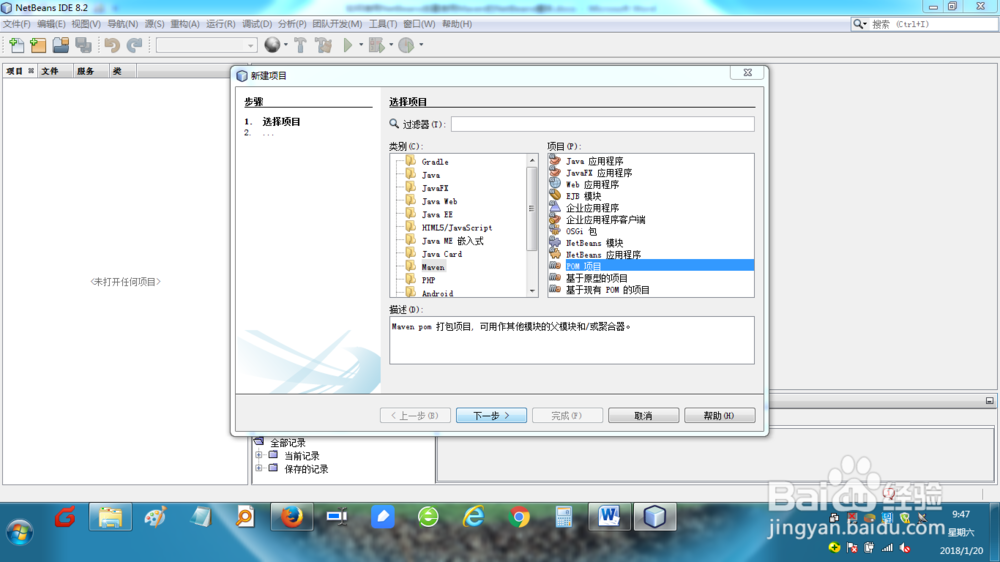Click the Redo arrow icon
The width and height of the screenshot is (1000, 562).
tap(134, 45)
